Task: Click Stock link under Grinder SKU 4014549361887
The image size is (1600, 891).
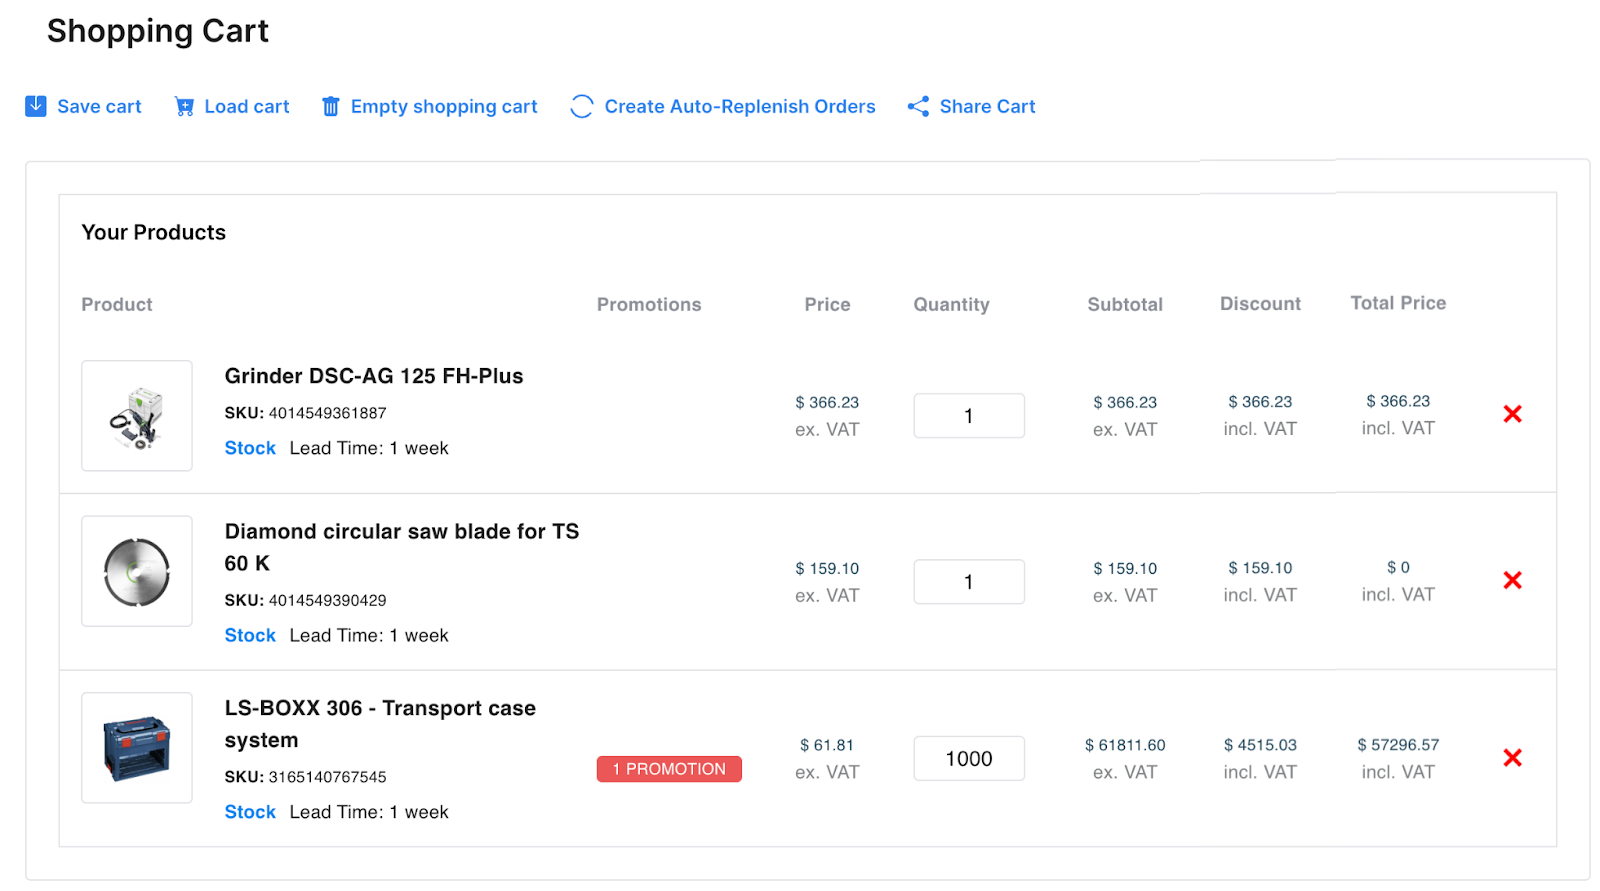Action: pos(250,448)
